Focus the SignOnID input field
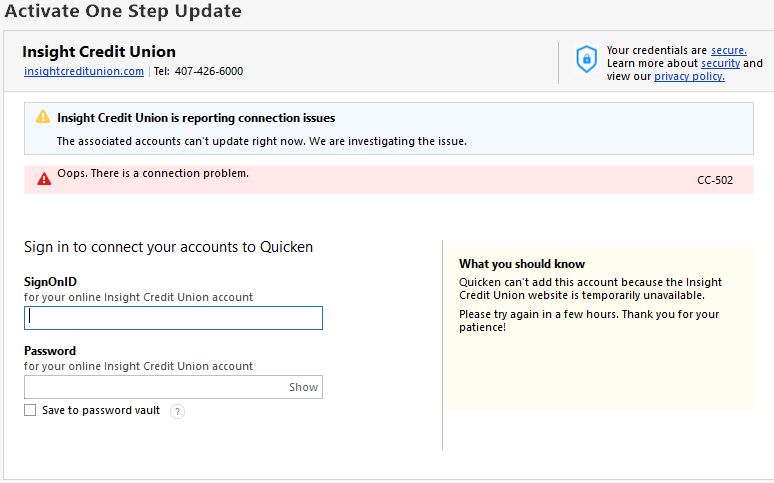Screen dimensions: 774x483 (173, 318)
